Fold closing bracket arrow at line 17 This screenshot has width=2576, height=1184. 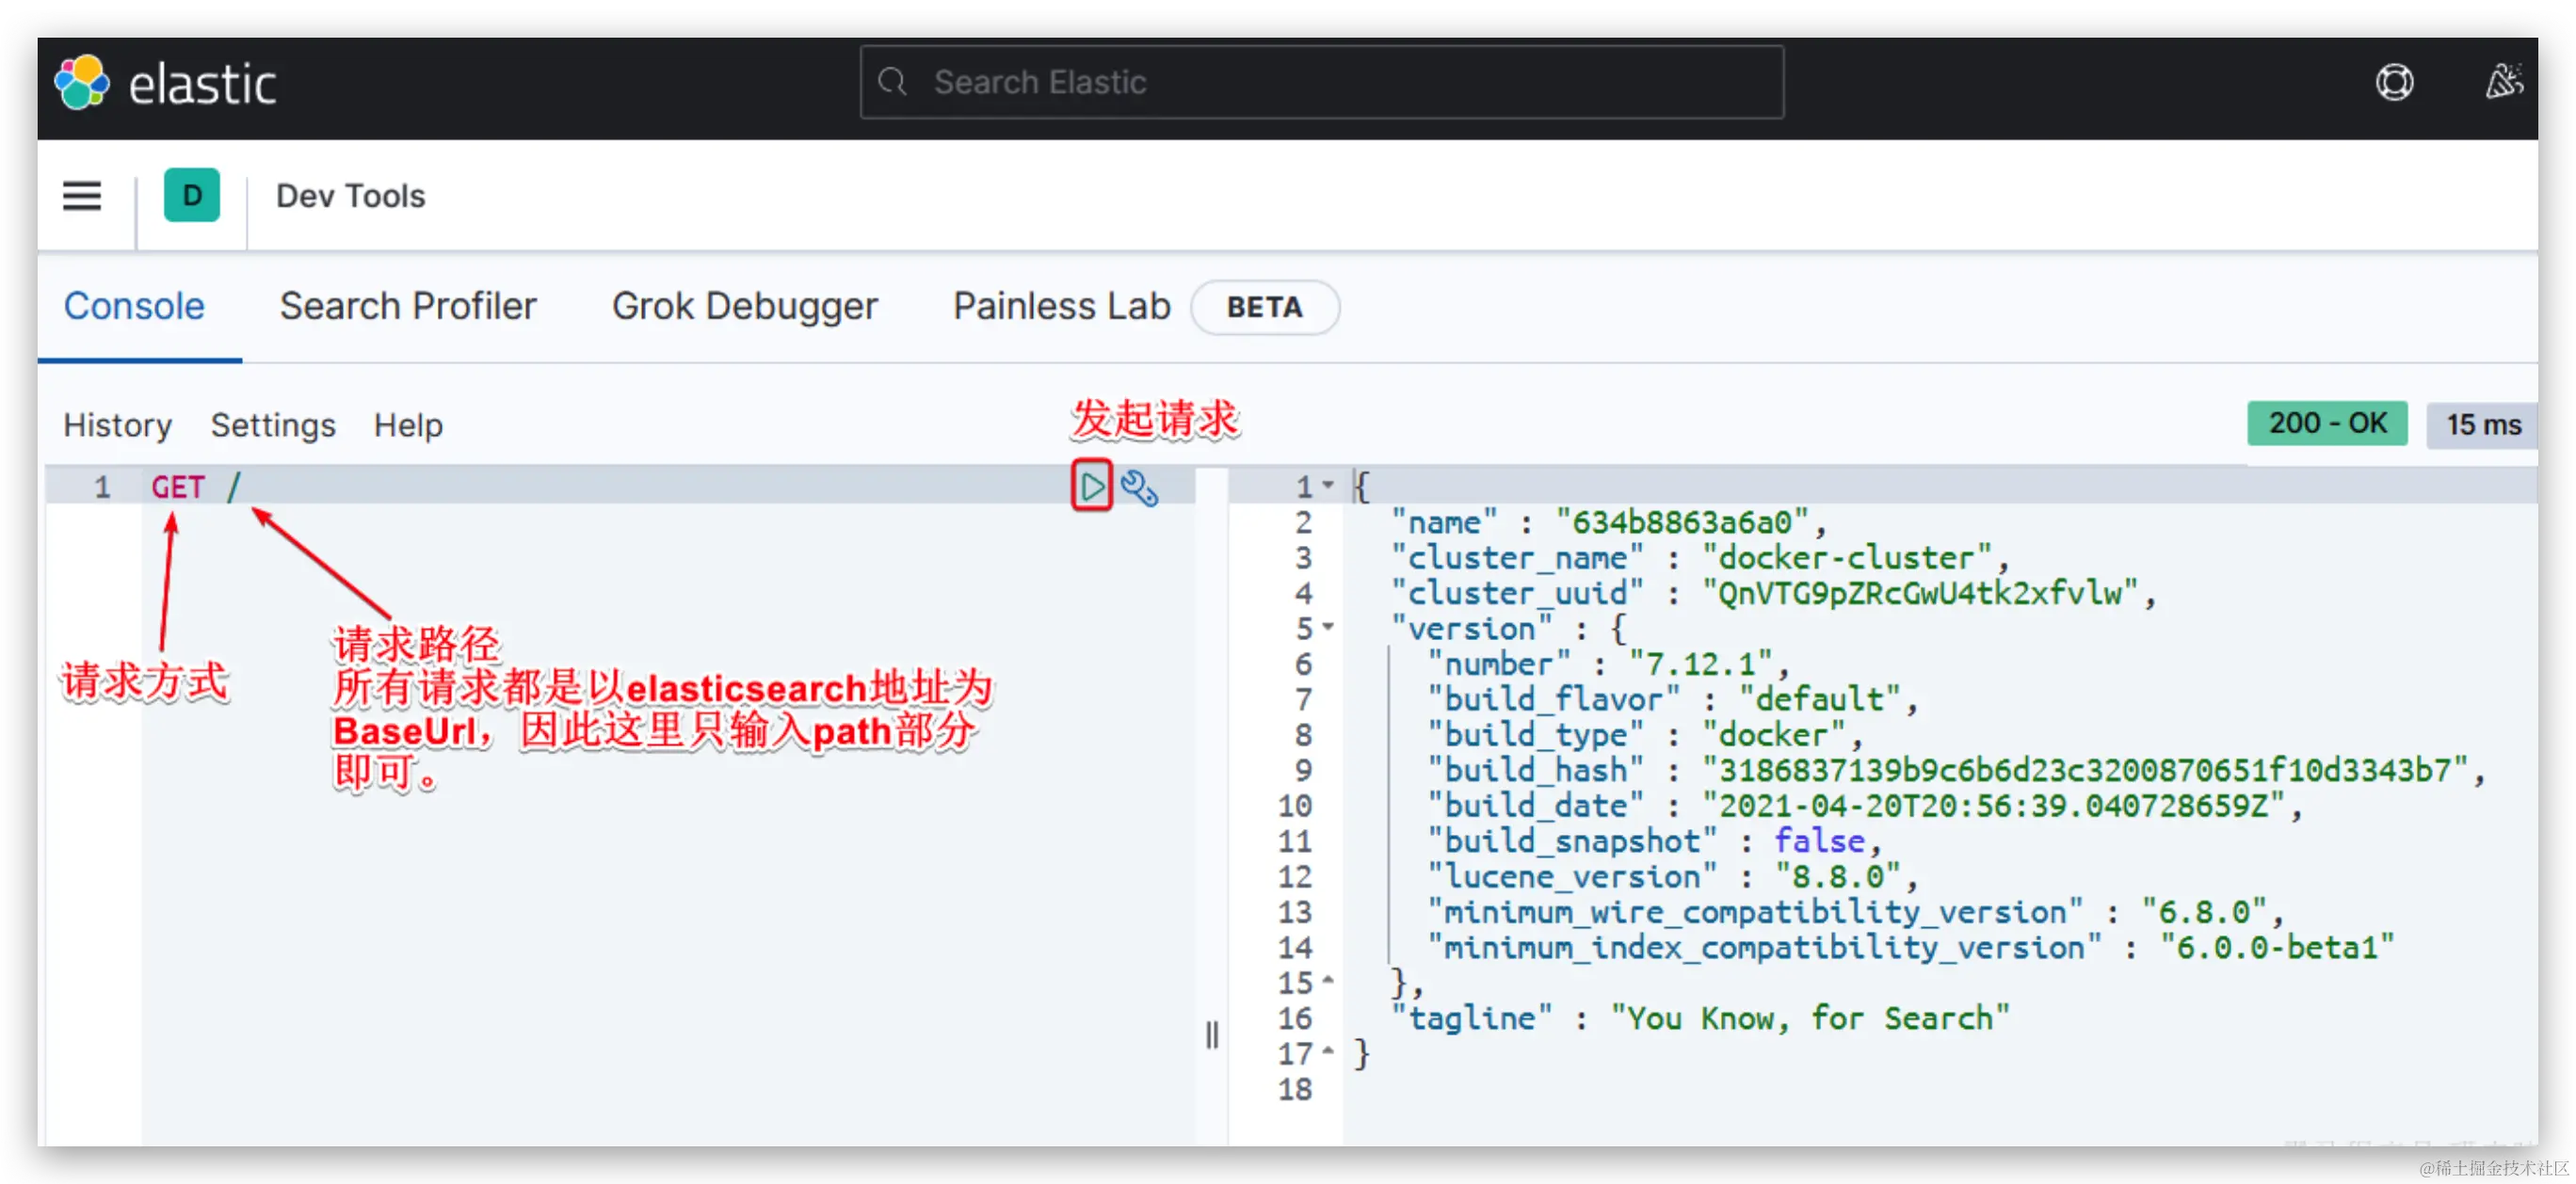(1328, 1052)
